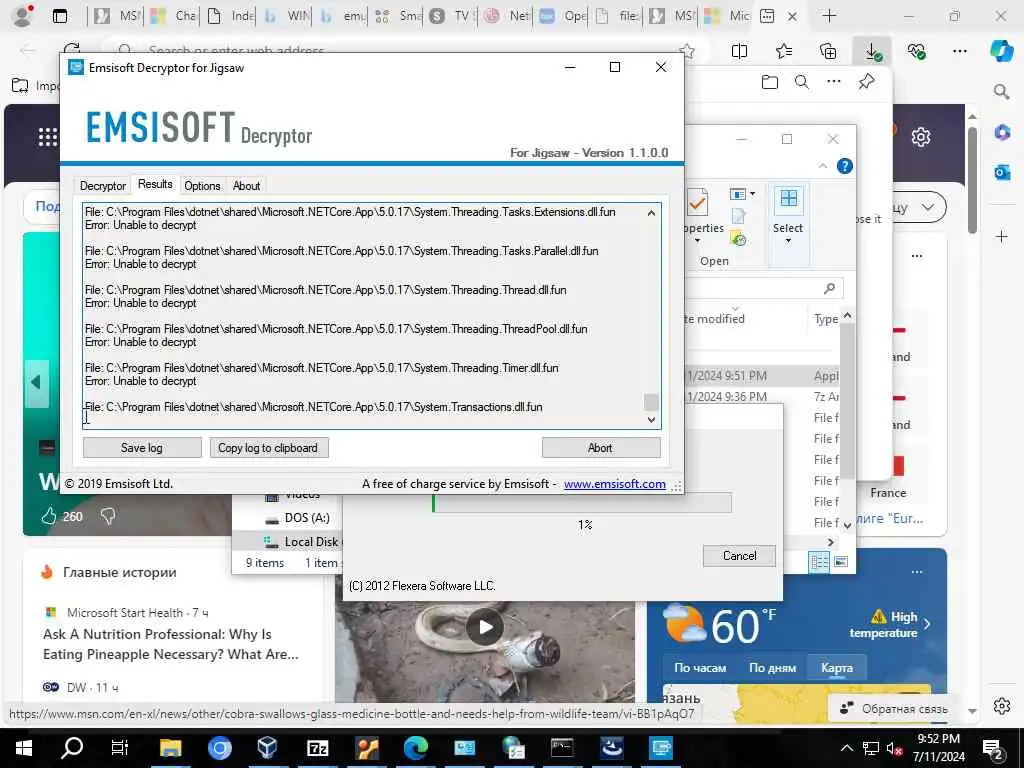Select DOS (A:) drive in Explorer
The image size is (1024, 768).
tap(298, 518)
